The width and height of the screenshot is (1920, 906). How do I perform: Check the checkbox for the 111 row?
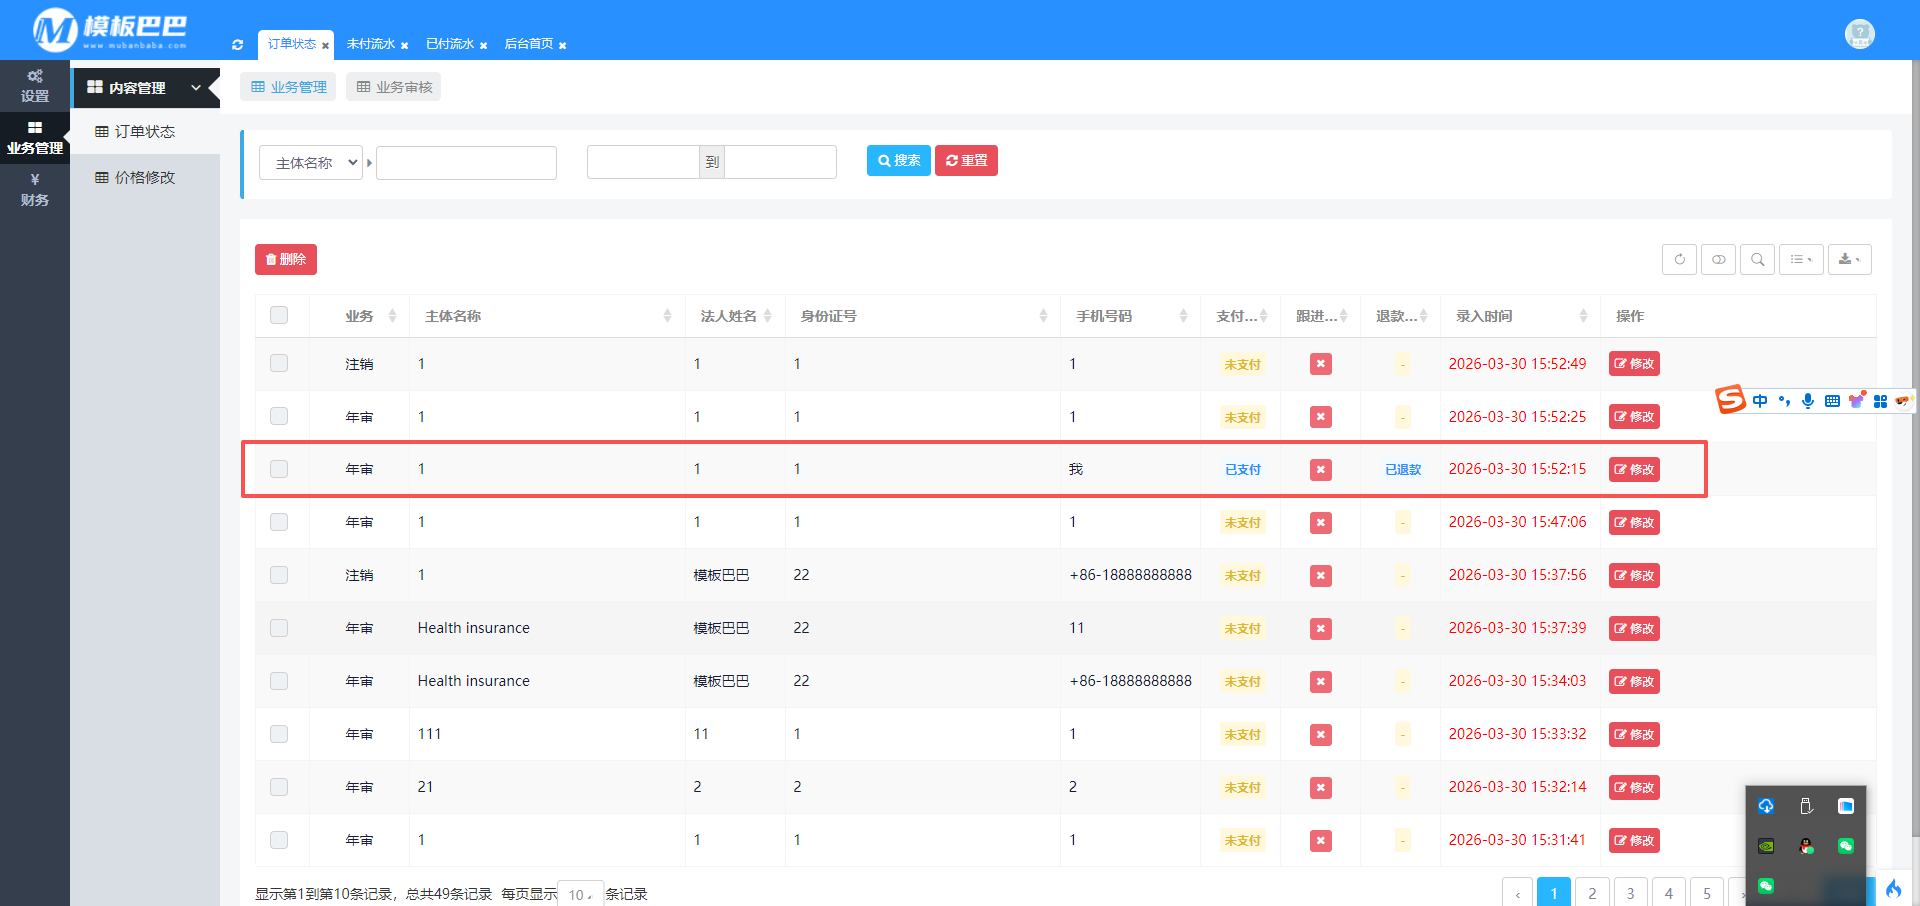pos(279,734)
